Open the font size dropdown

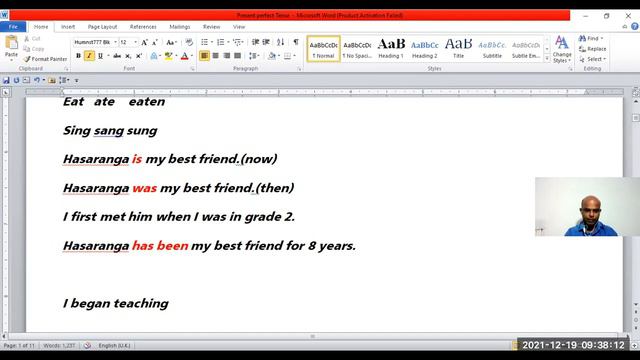tap(136, 42)
